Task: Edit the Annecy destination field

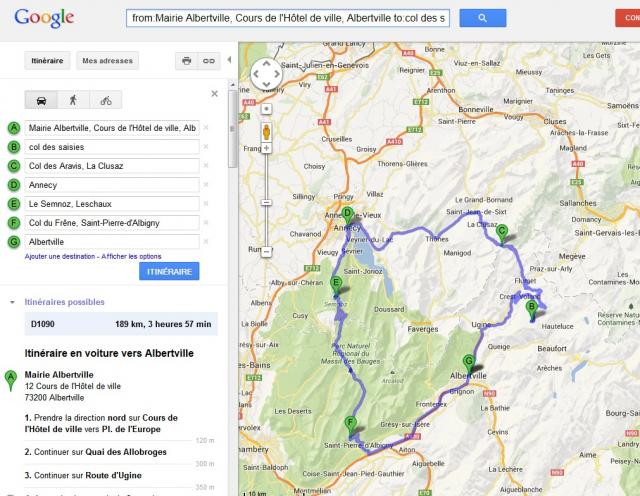Action: point(112,185)
